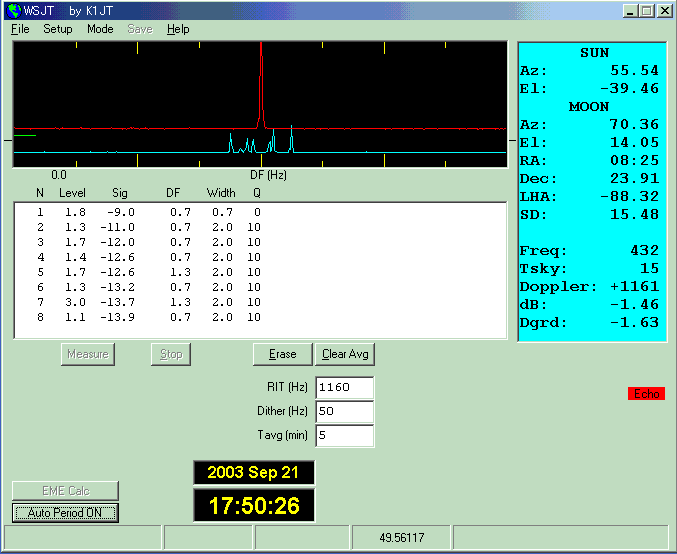Click the 2003 Sep 21 date display
Viewport: 677px width, 554px height.
point(254,472)
